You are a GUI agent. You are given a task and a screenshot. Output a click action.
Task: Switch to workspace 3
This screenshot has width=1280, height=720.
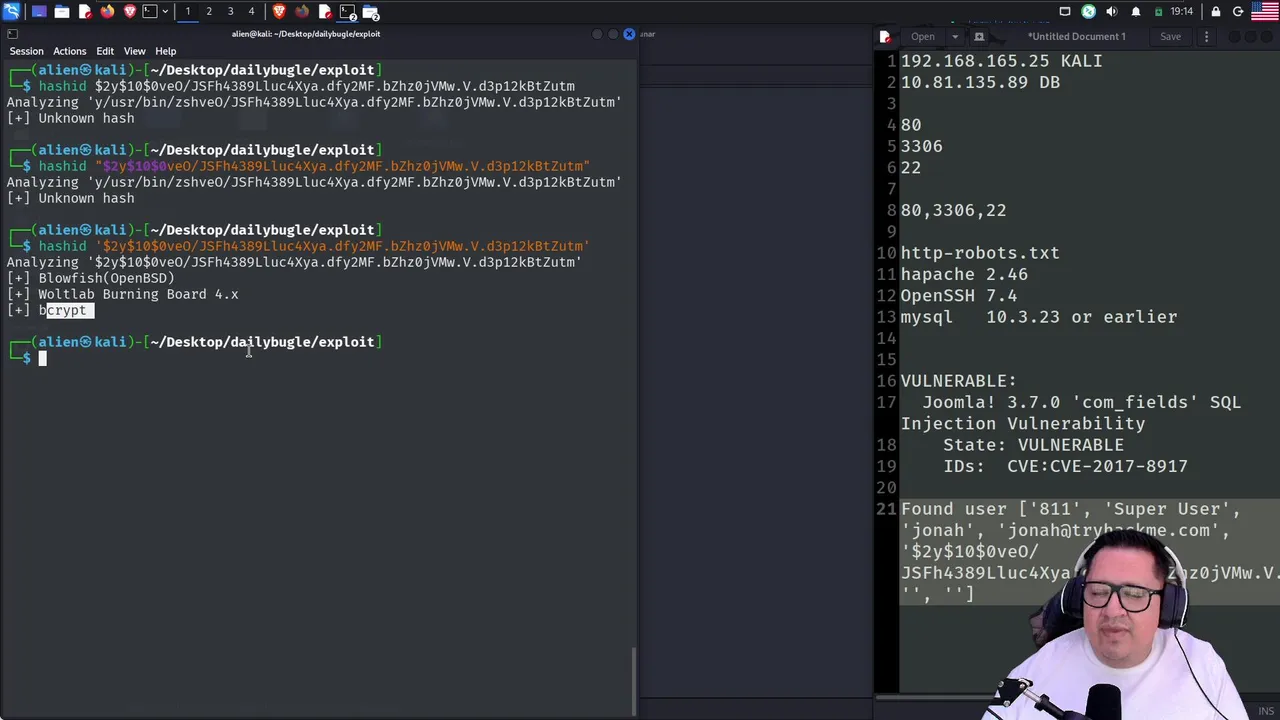point(230,12)
